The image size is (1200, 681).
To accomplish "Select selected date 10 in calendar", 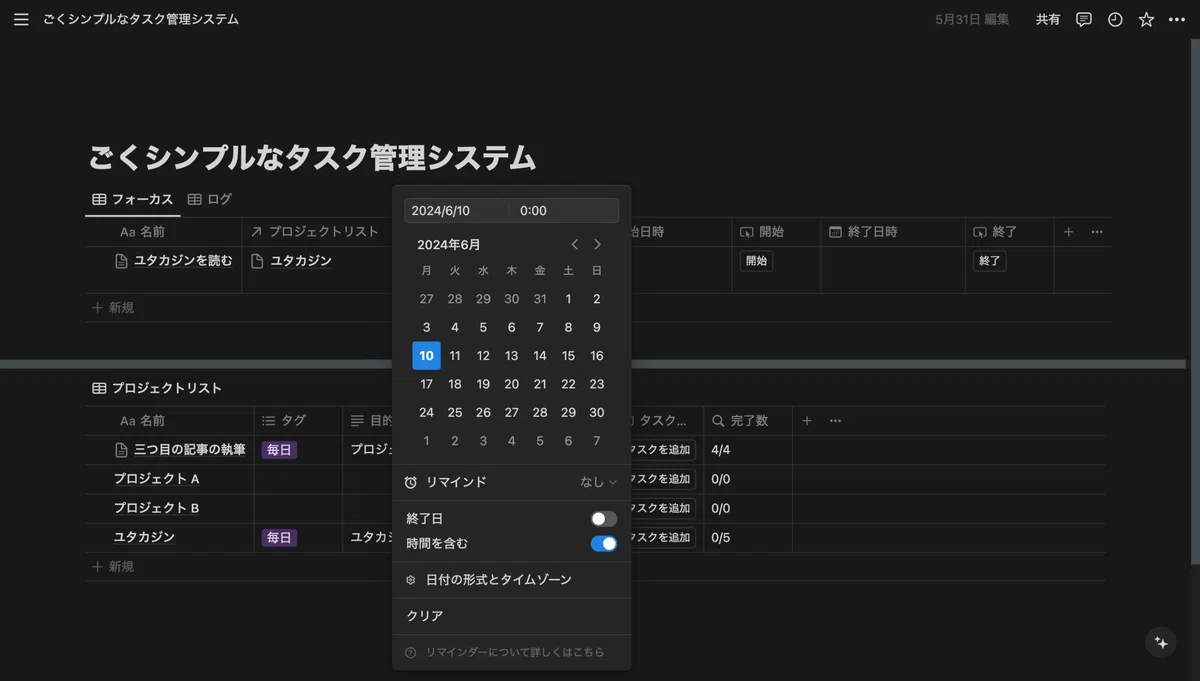I will (427, 356).
